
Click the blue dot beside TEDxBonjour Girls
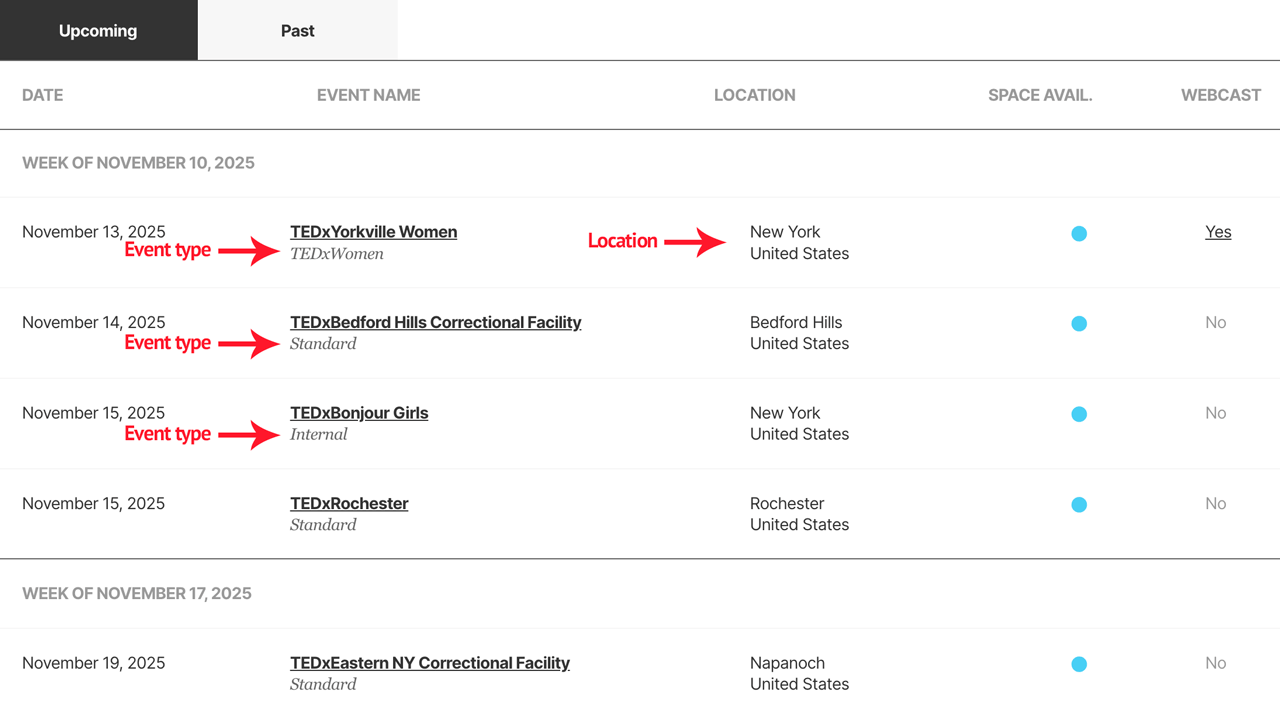1079,414
